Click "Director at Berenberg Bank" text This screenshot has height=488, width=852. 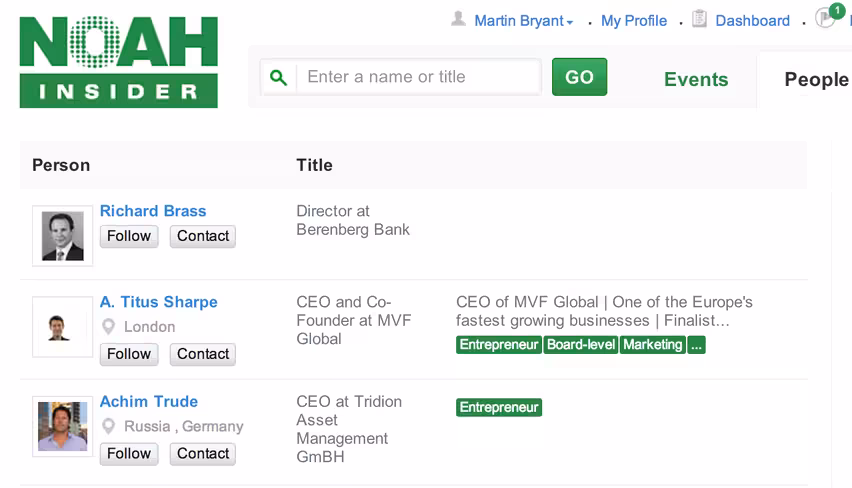(x=353, y=220)
